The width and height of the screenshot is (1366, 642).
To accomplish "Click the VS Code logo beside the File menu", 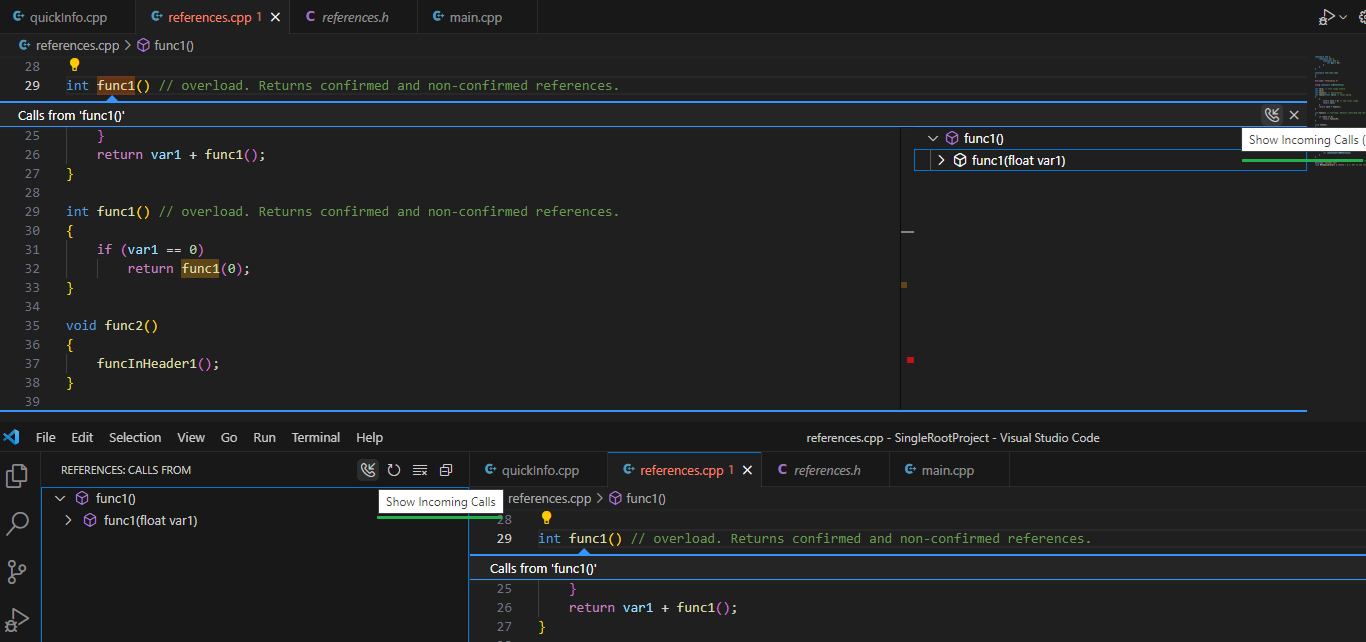I will tap(12, 437).
